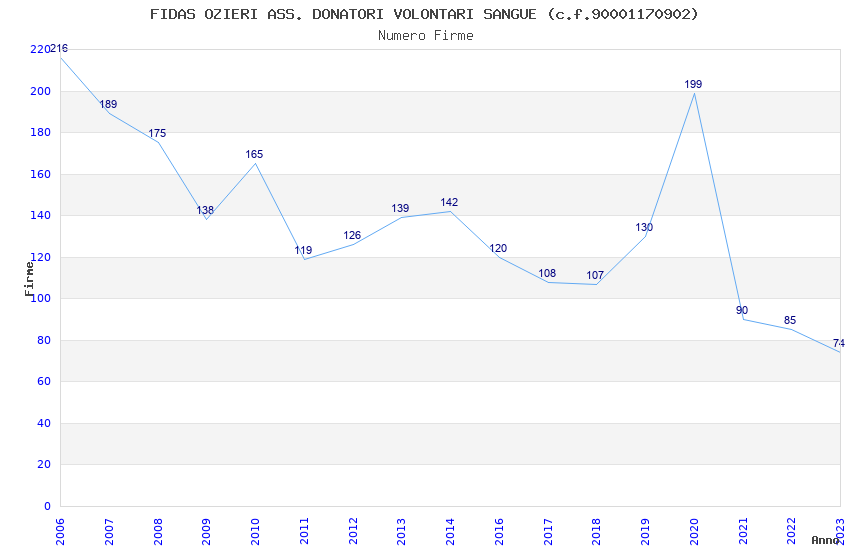This screenshot has height=550, width=850.
Task: Click the x-axis year label 2007
Action: 108,532
